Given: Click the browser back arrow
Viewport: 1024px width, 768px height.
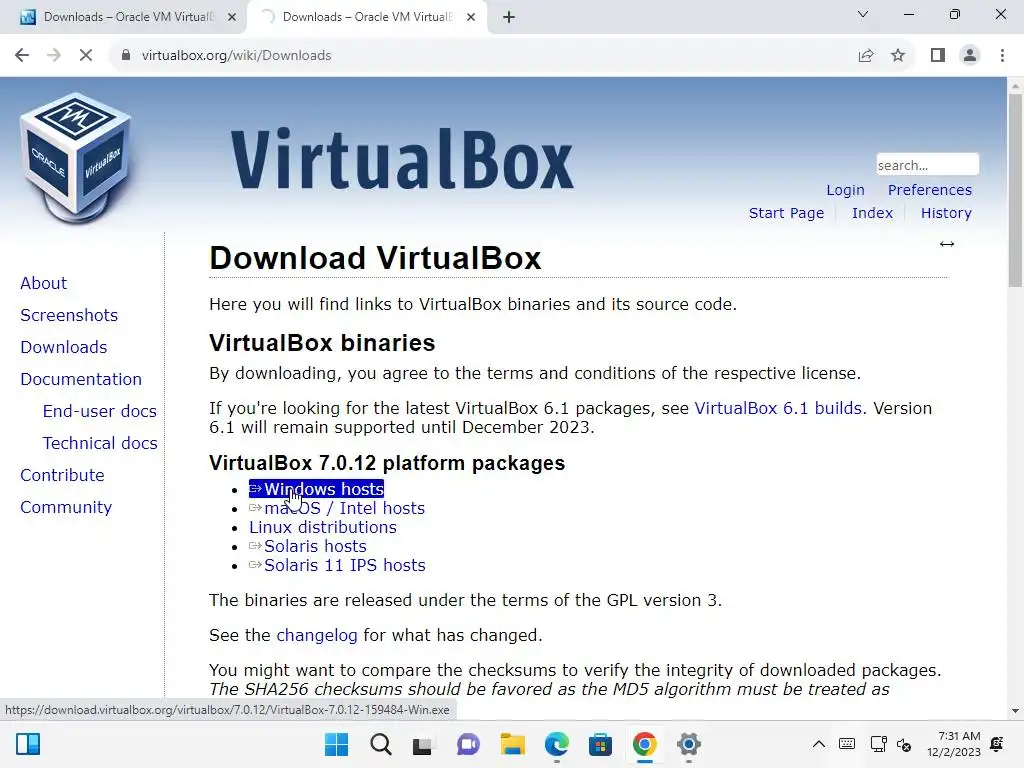Looking at the screenshot, I should (22, 56).
